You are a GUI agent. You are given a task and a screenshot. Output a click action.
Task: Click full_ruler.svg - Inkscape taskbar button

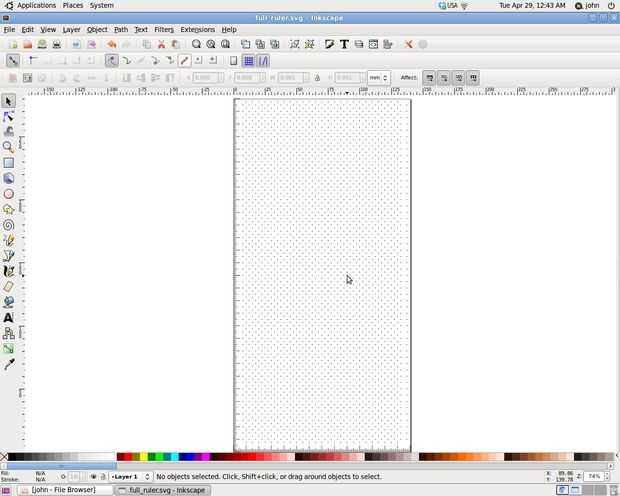pyautogui.click(x=163, y=490)
